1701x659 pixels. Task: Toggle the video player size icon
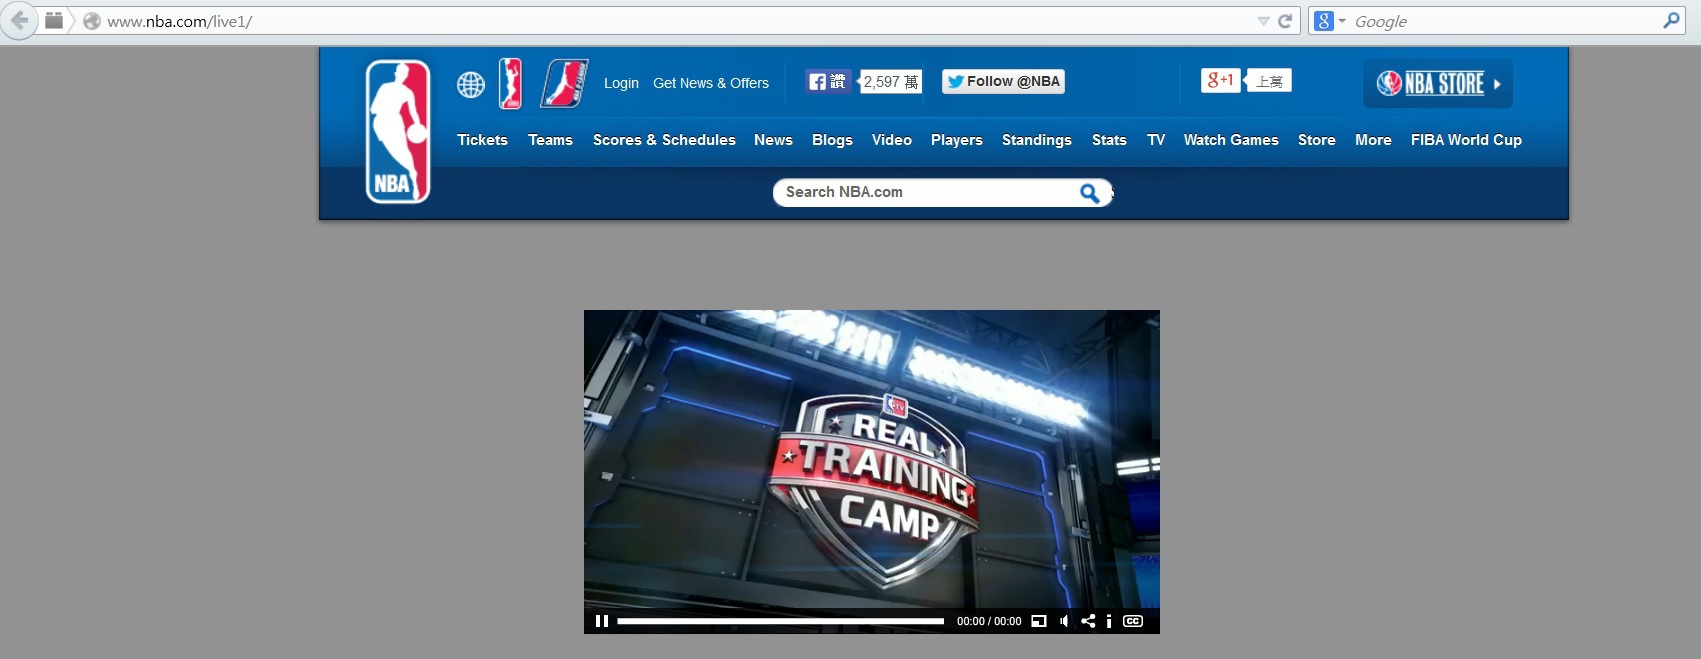[1039, 621]
